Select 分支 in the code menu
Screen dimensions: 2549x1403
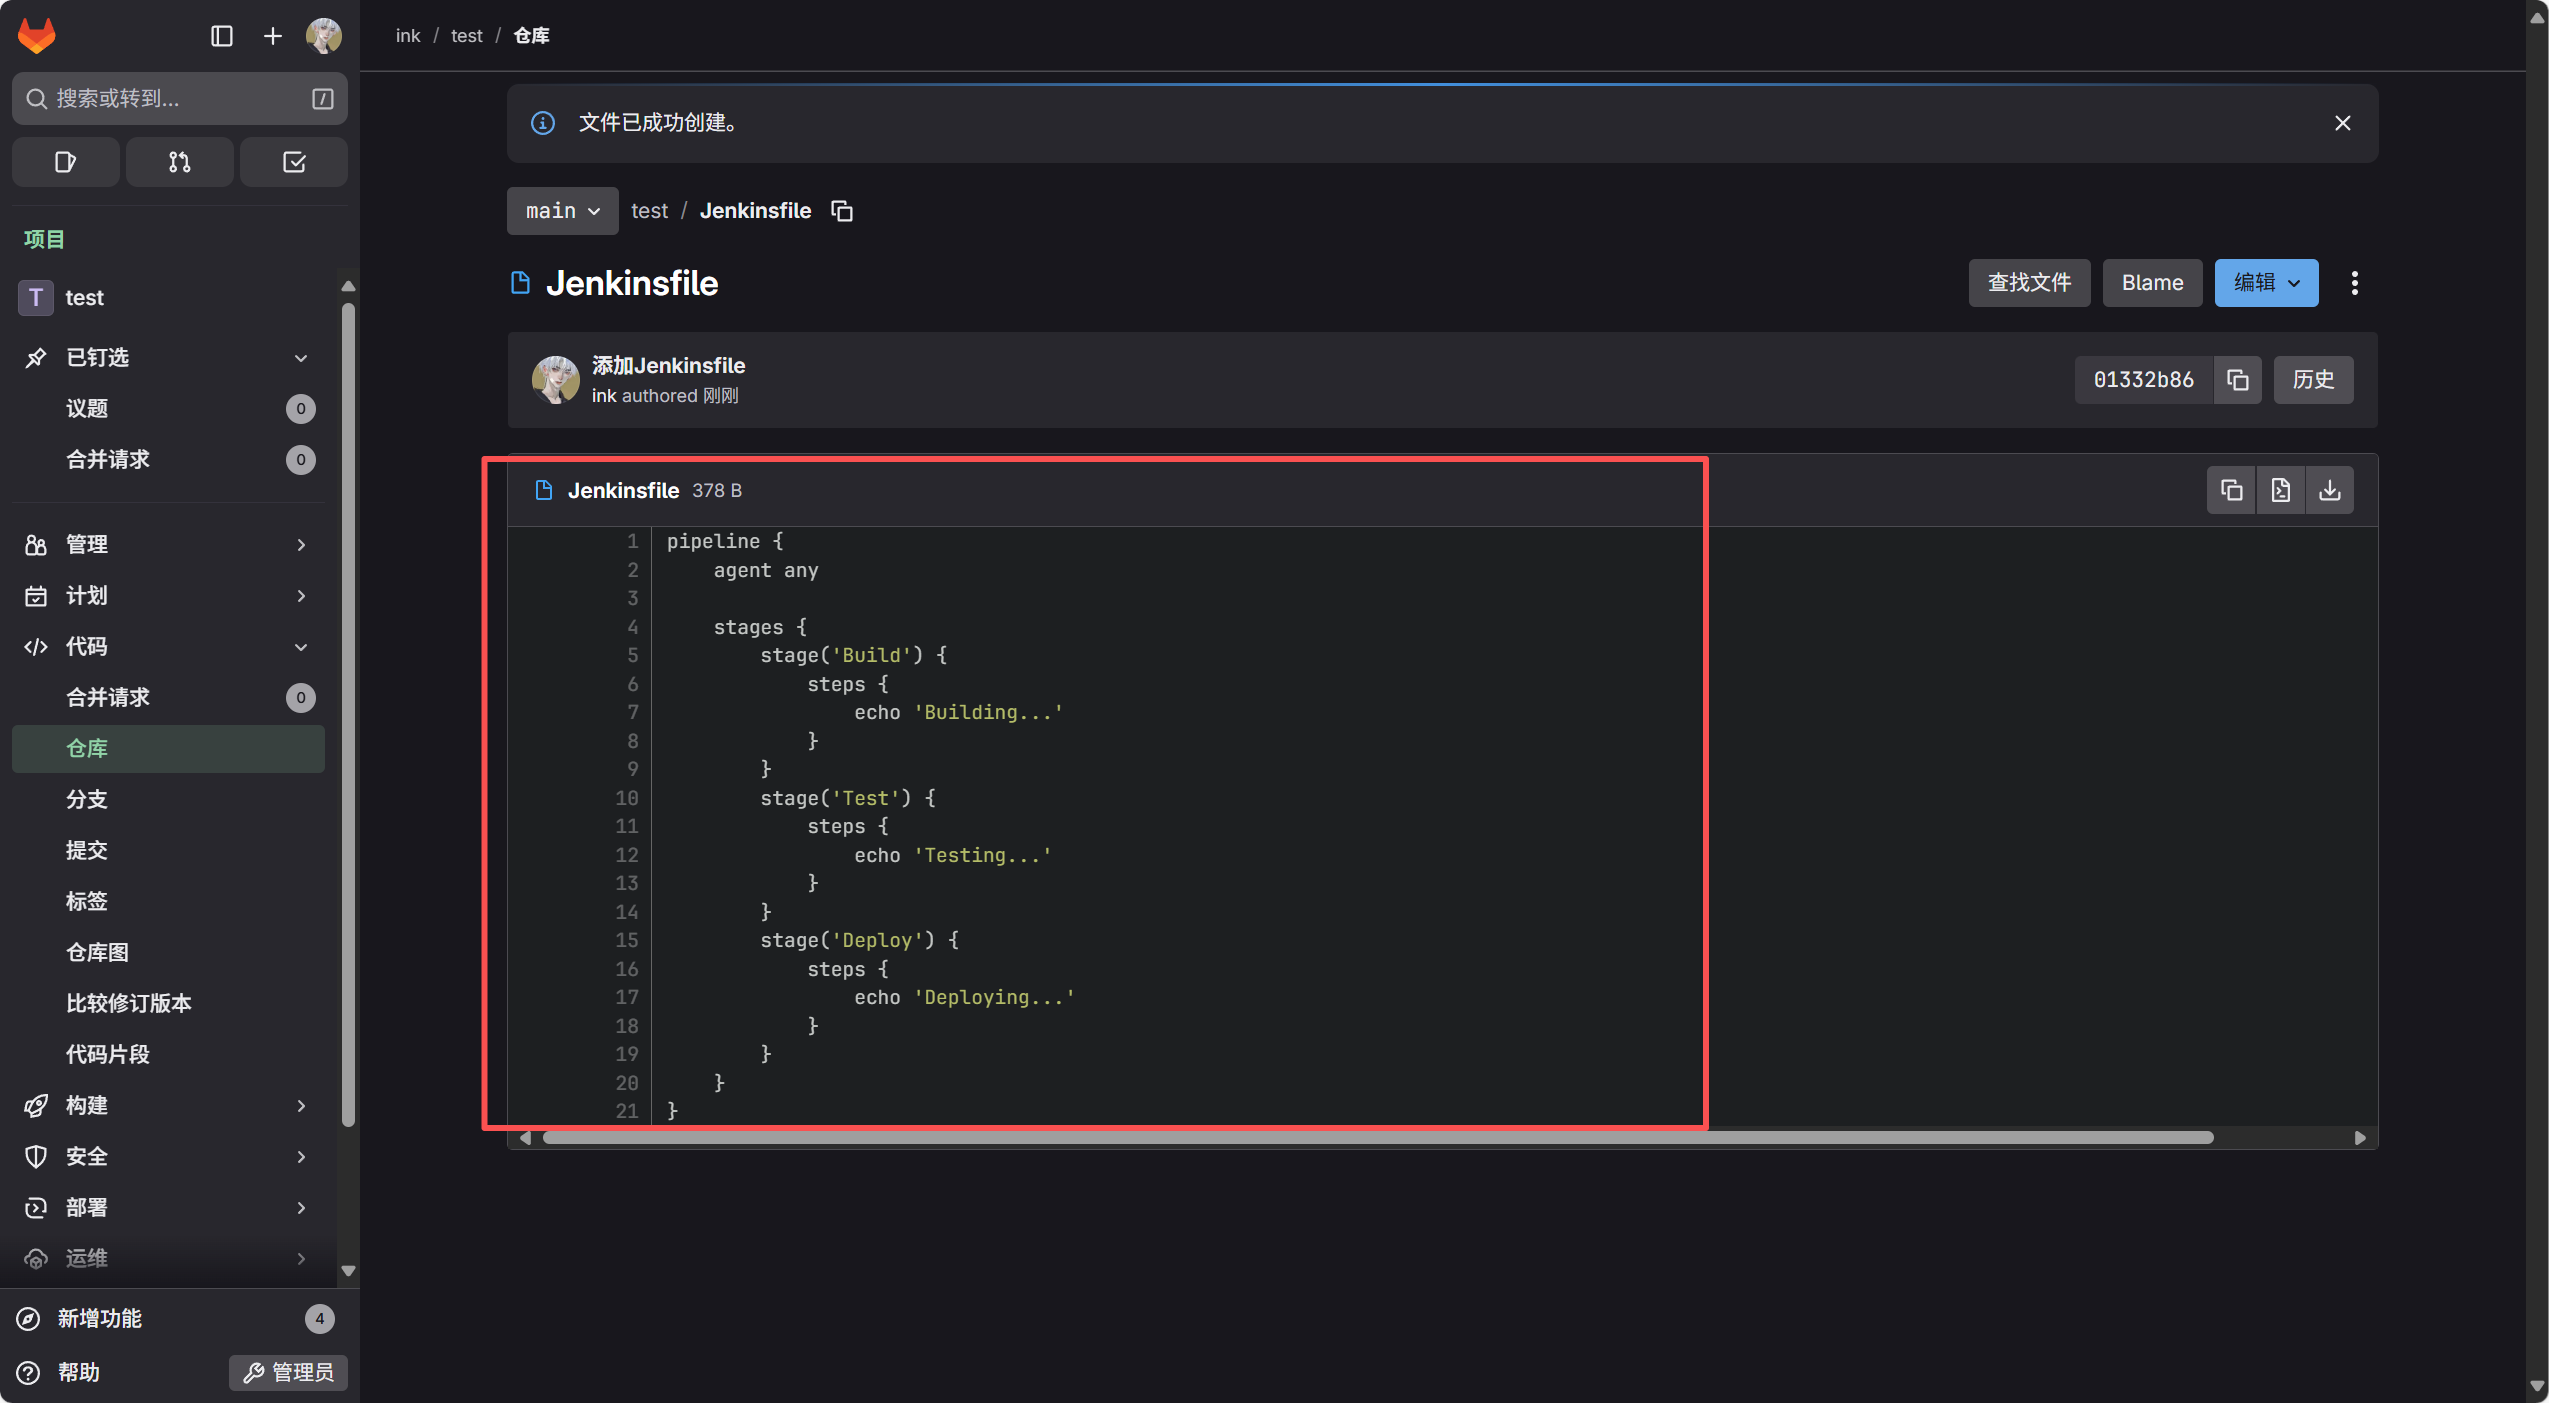click(87, 799)
